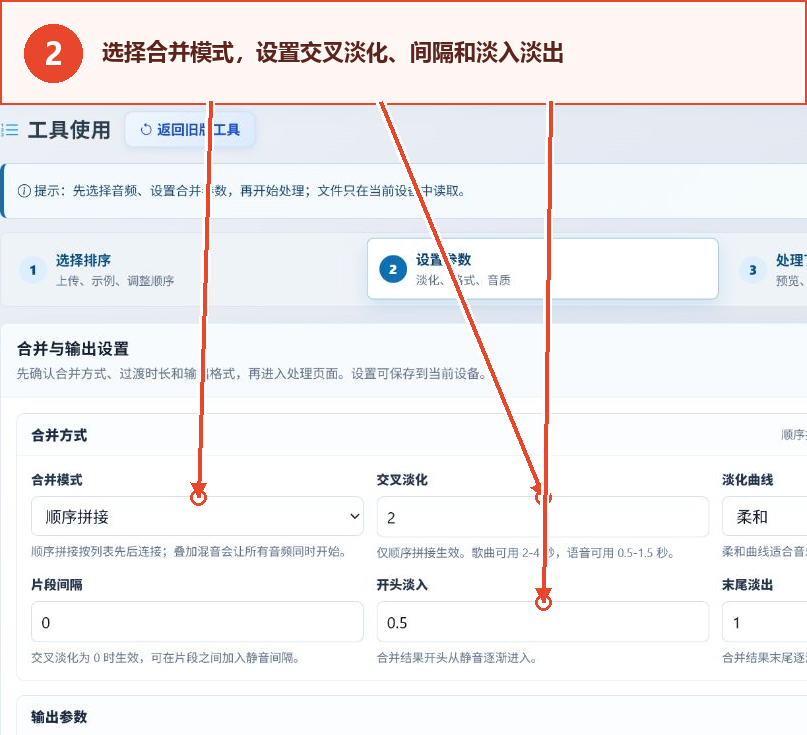This screenshot has width=807, height=735.
Task: Click the 交叉淡化 field label
Action: [x=402, y=480]
